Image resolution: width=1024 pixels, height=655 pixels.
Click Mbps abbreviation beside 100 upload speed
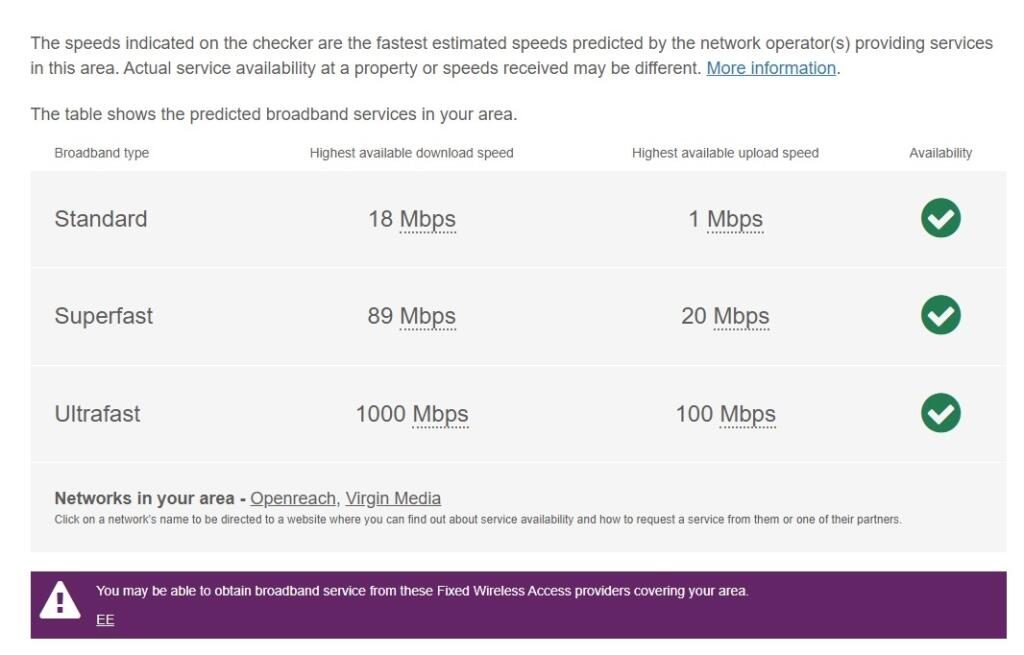(748, 414)
